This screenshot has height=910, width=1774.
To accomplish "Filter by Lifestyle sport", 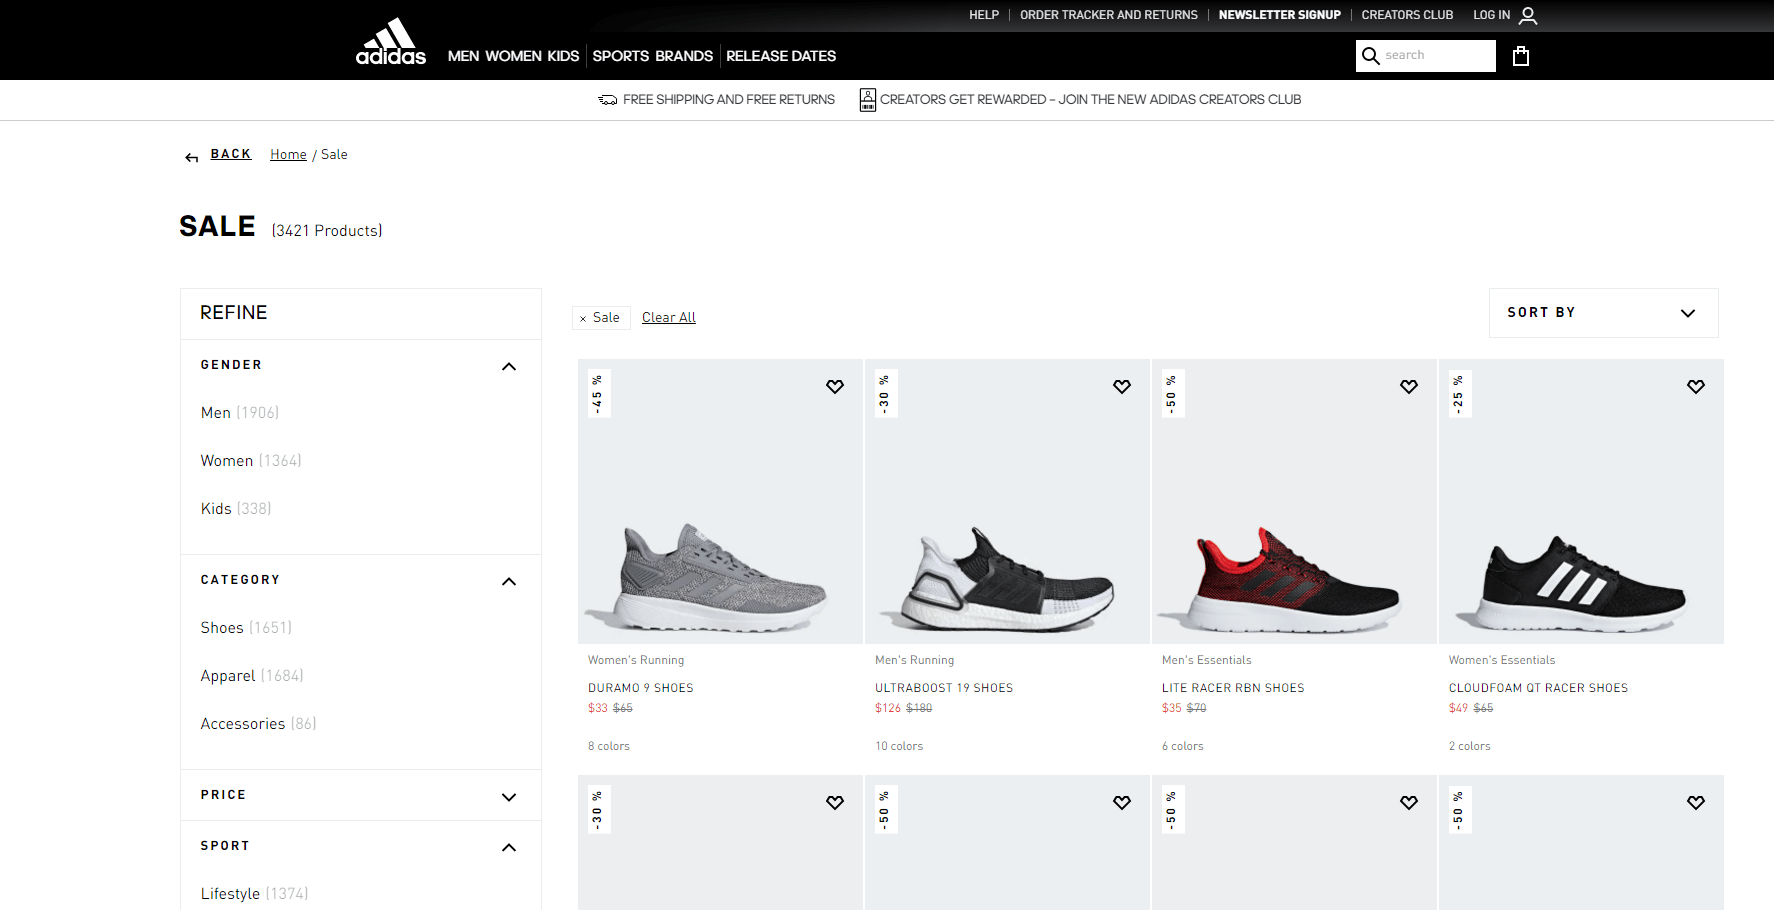I will click(254, 894).
